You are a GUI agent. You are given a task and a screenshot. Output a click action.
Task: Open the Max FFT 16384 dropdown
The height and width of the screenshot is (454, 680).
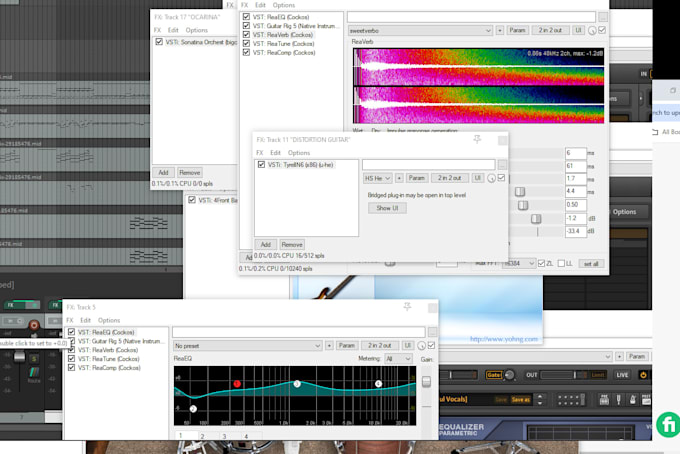[x=519, y=263]
